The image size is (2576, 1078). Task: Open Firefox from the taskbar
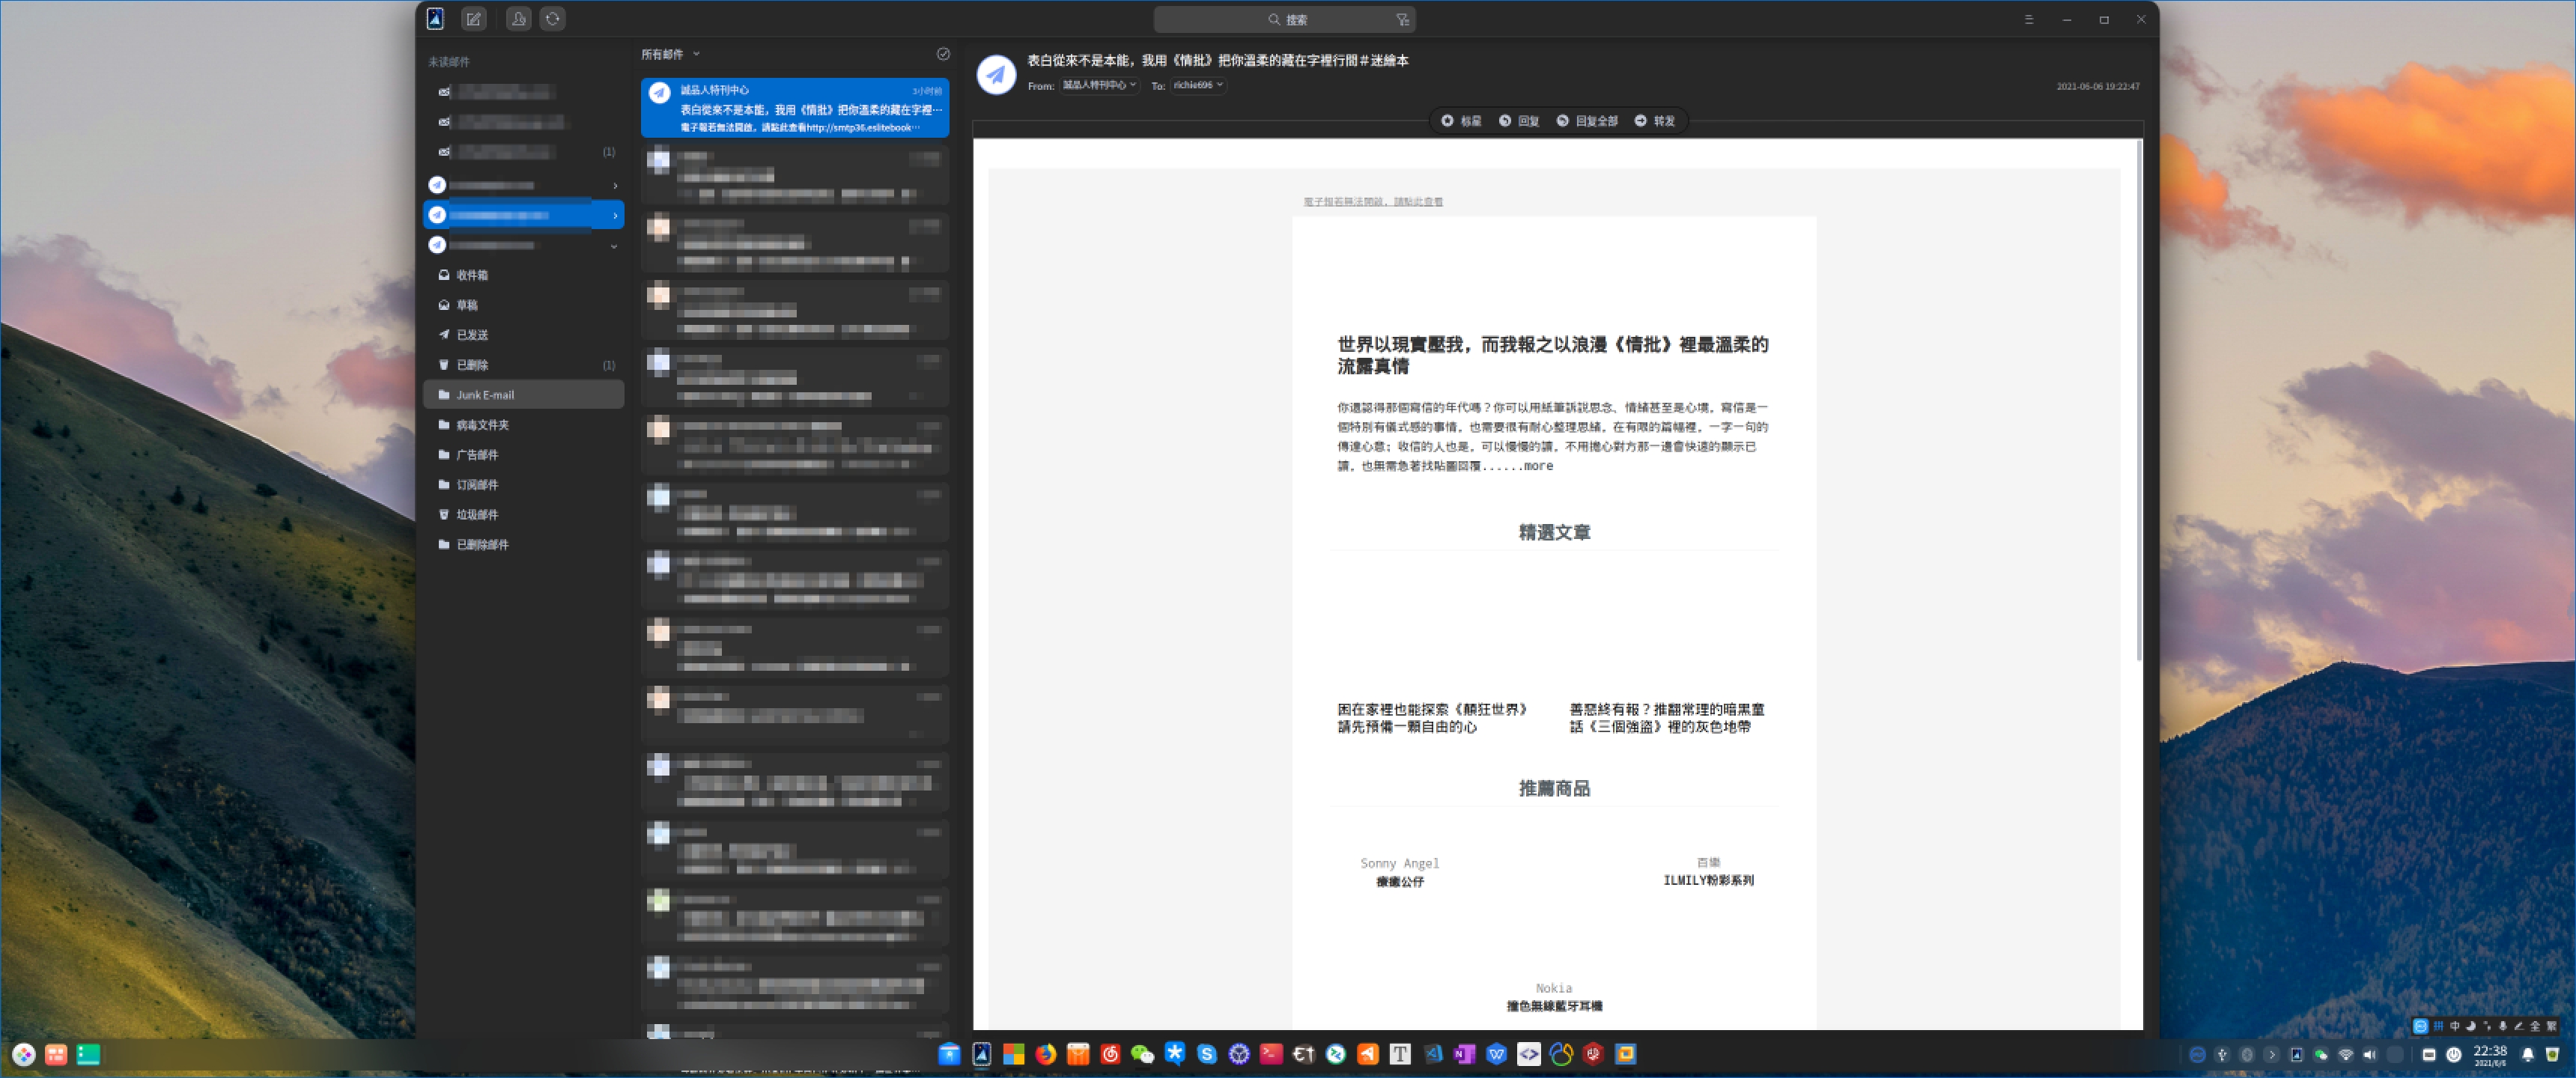coord(1046,1054)
